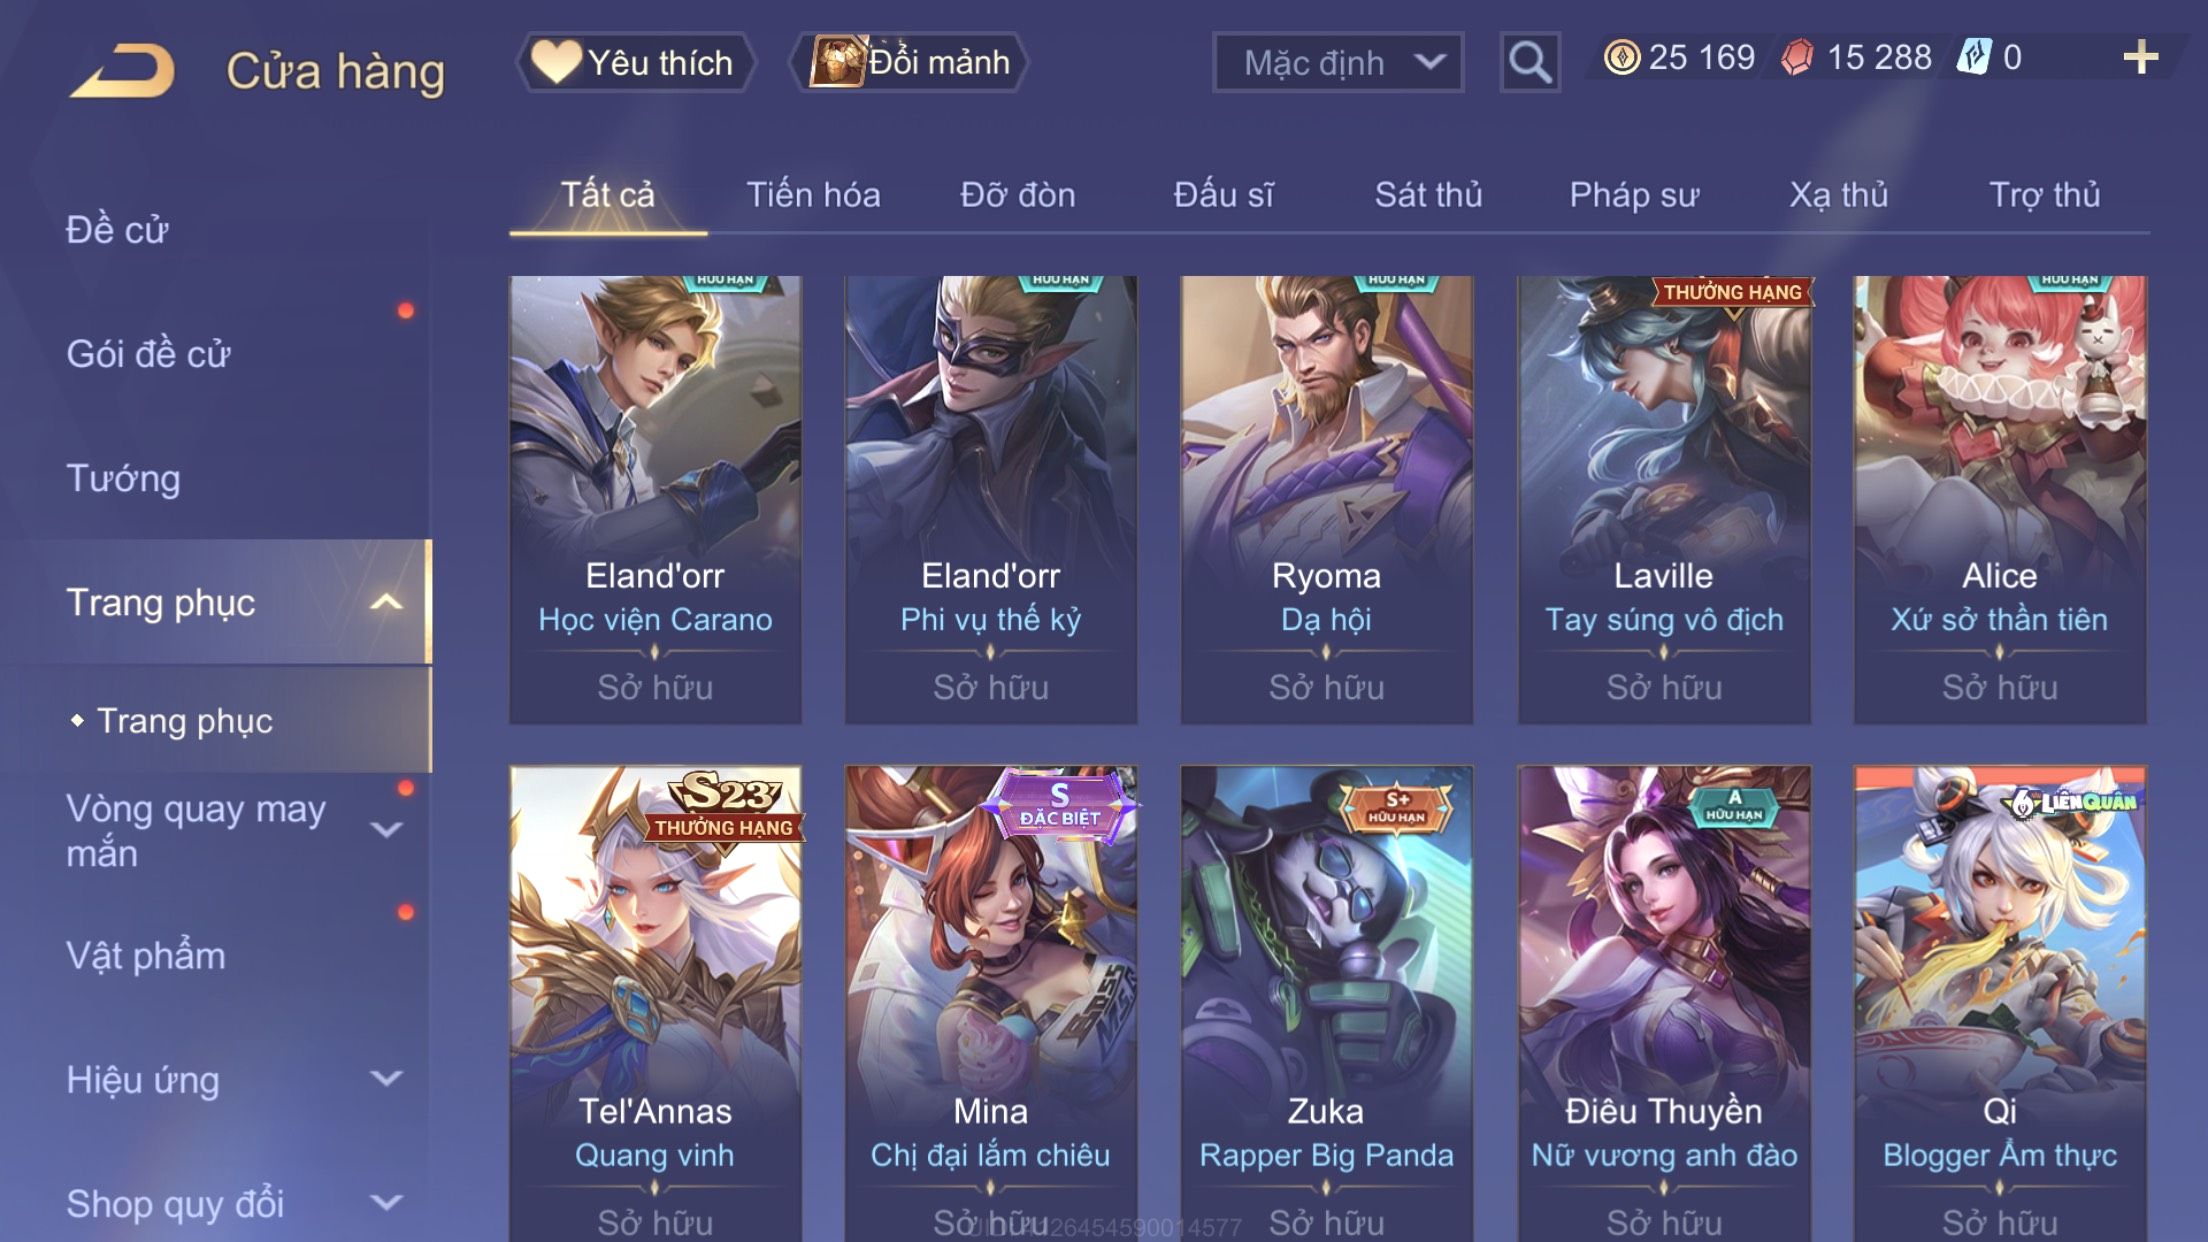Tap the red gem currency icon
The width and height of the screenshot is (2208, 1242).
click(1798, 57)
